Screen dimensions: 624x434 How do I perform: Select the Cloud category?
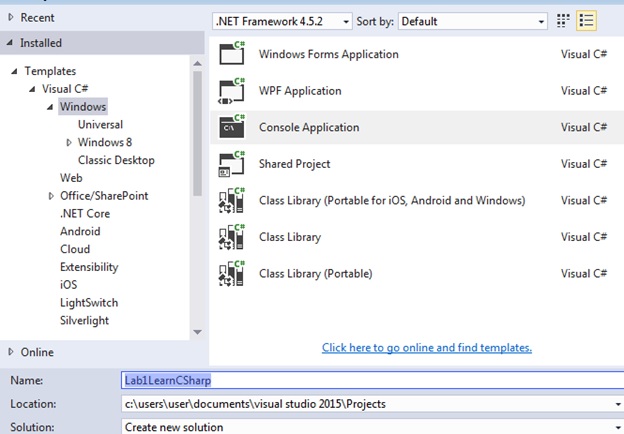[x=75, y=249]
